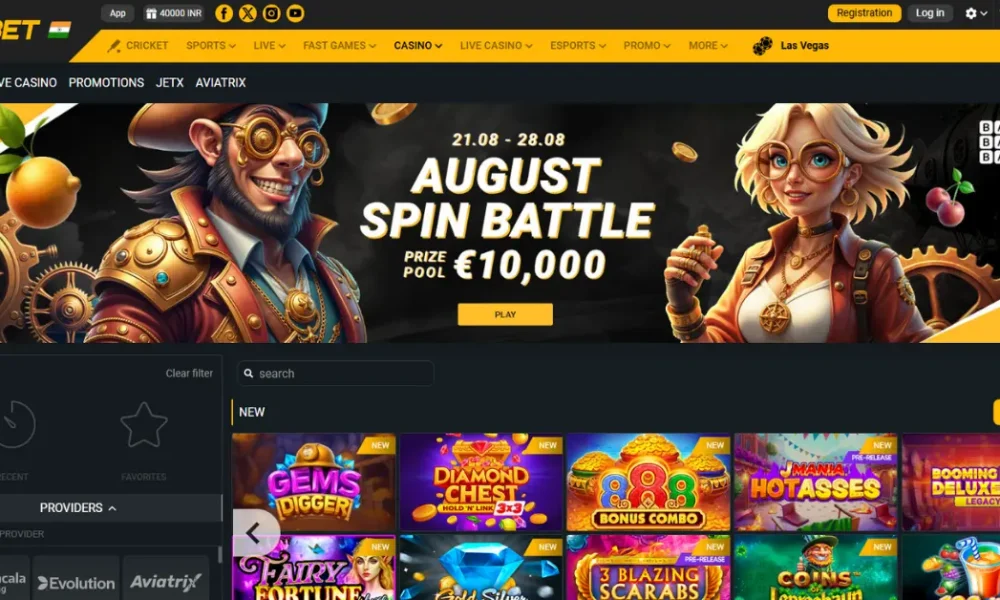Collapse the Providers section
1000x600 pixels.
click(x=78, y=508)
